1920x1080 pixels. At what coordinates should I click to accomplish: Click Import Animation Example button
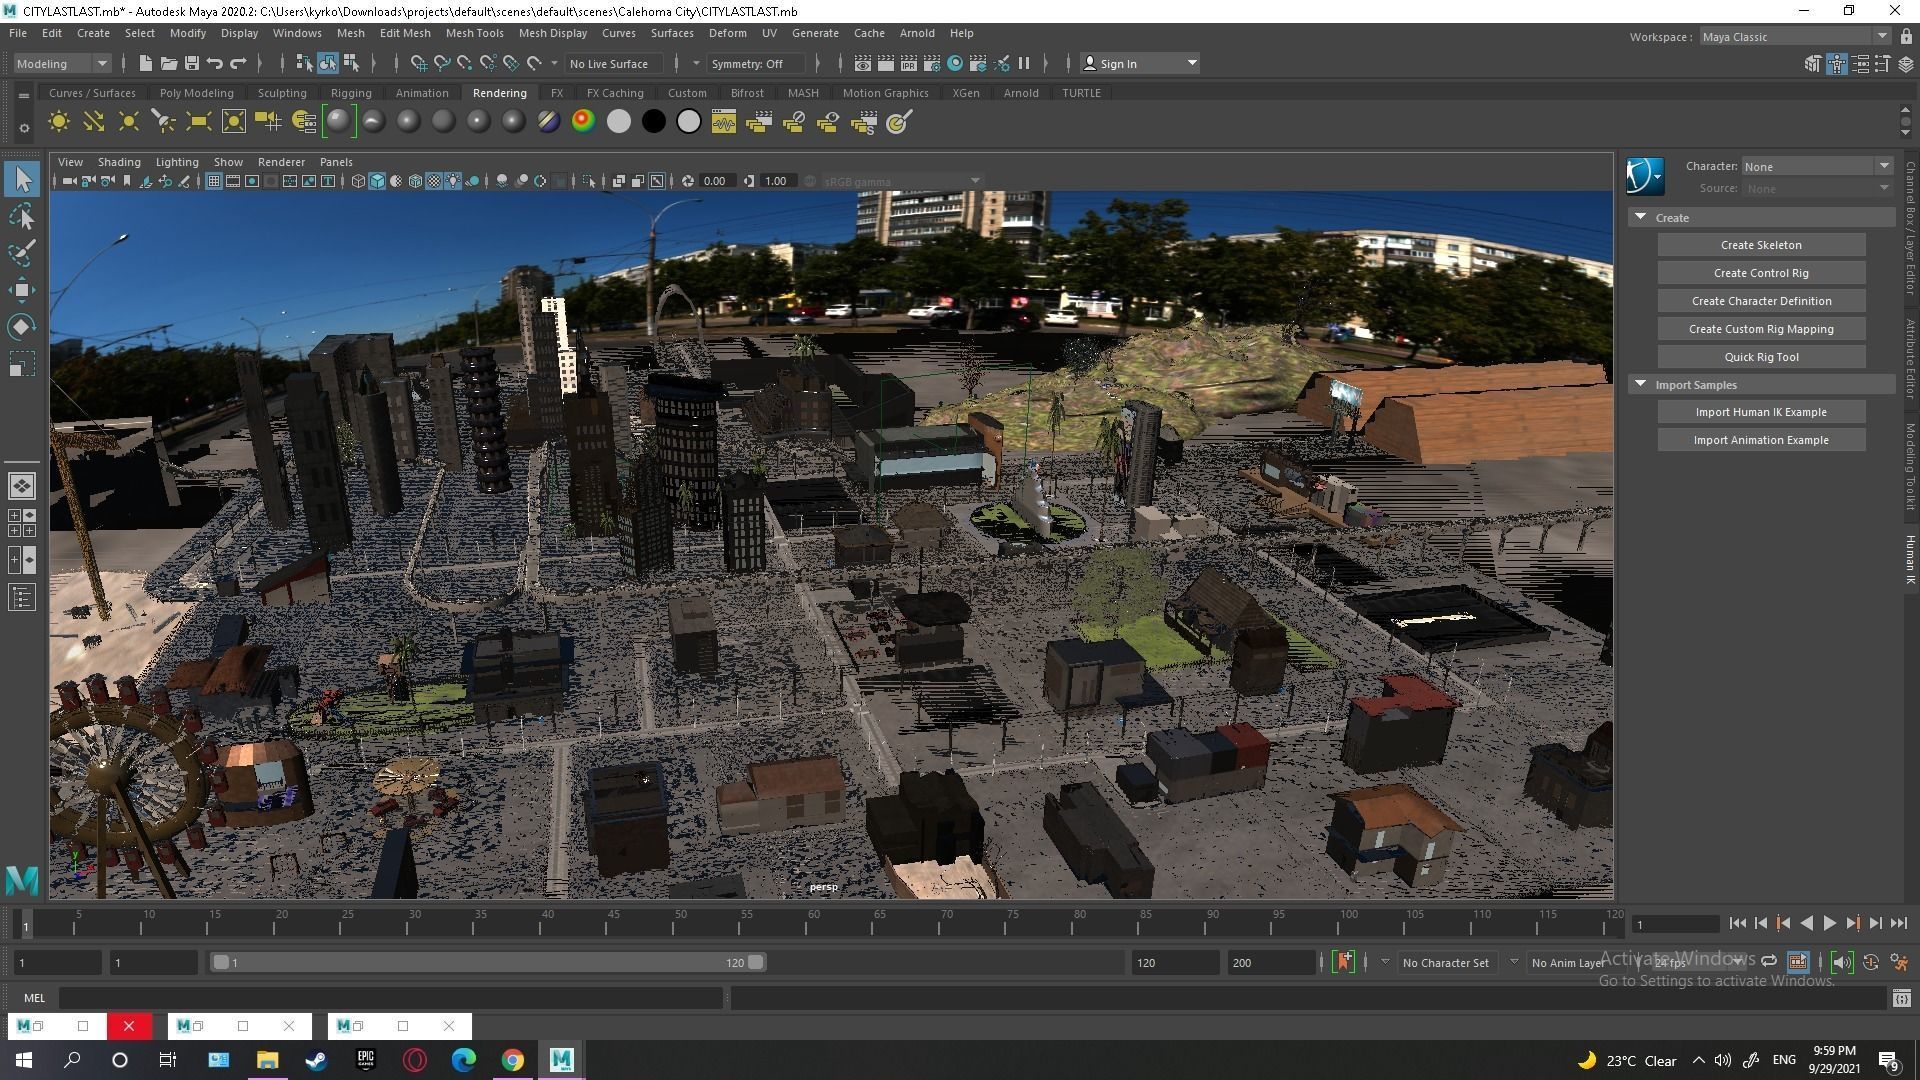(1761, 440)
